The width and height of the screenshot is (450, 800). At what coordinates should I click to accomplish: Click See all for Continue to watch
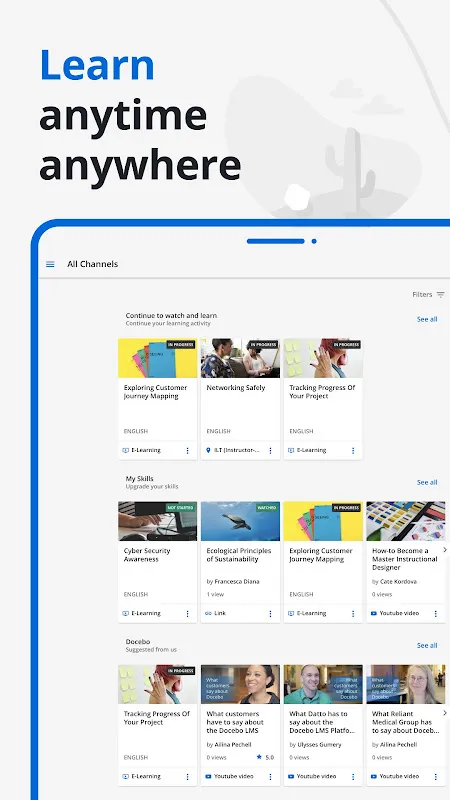coord(427,319)
